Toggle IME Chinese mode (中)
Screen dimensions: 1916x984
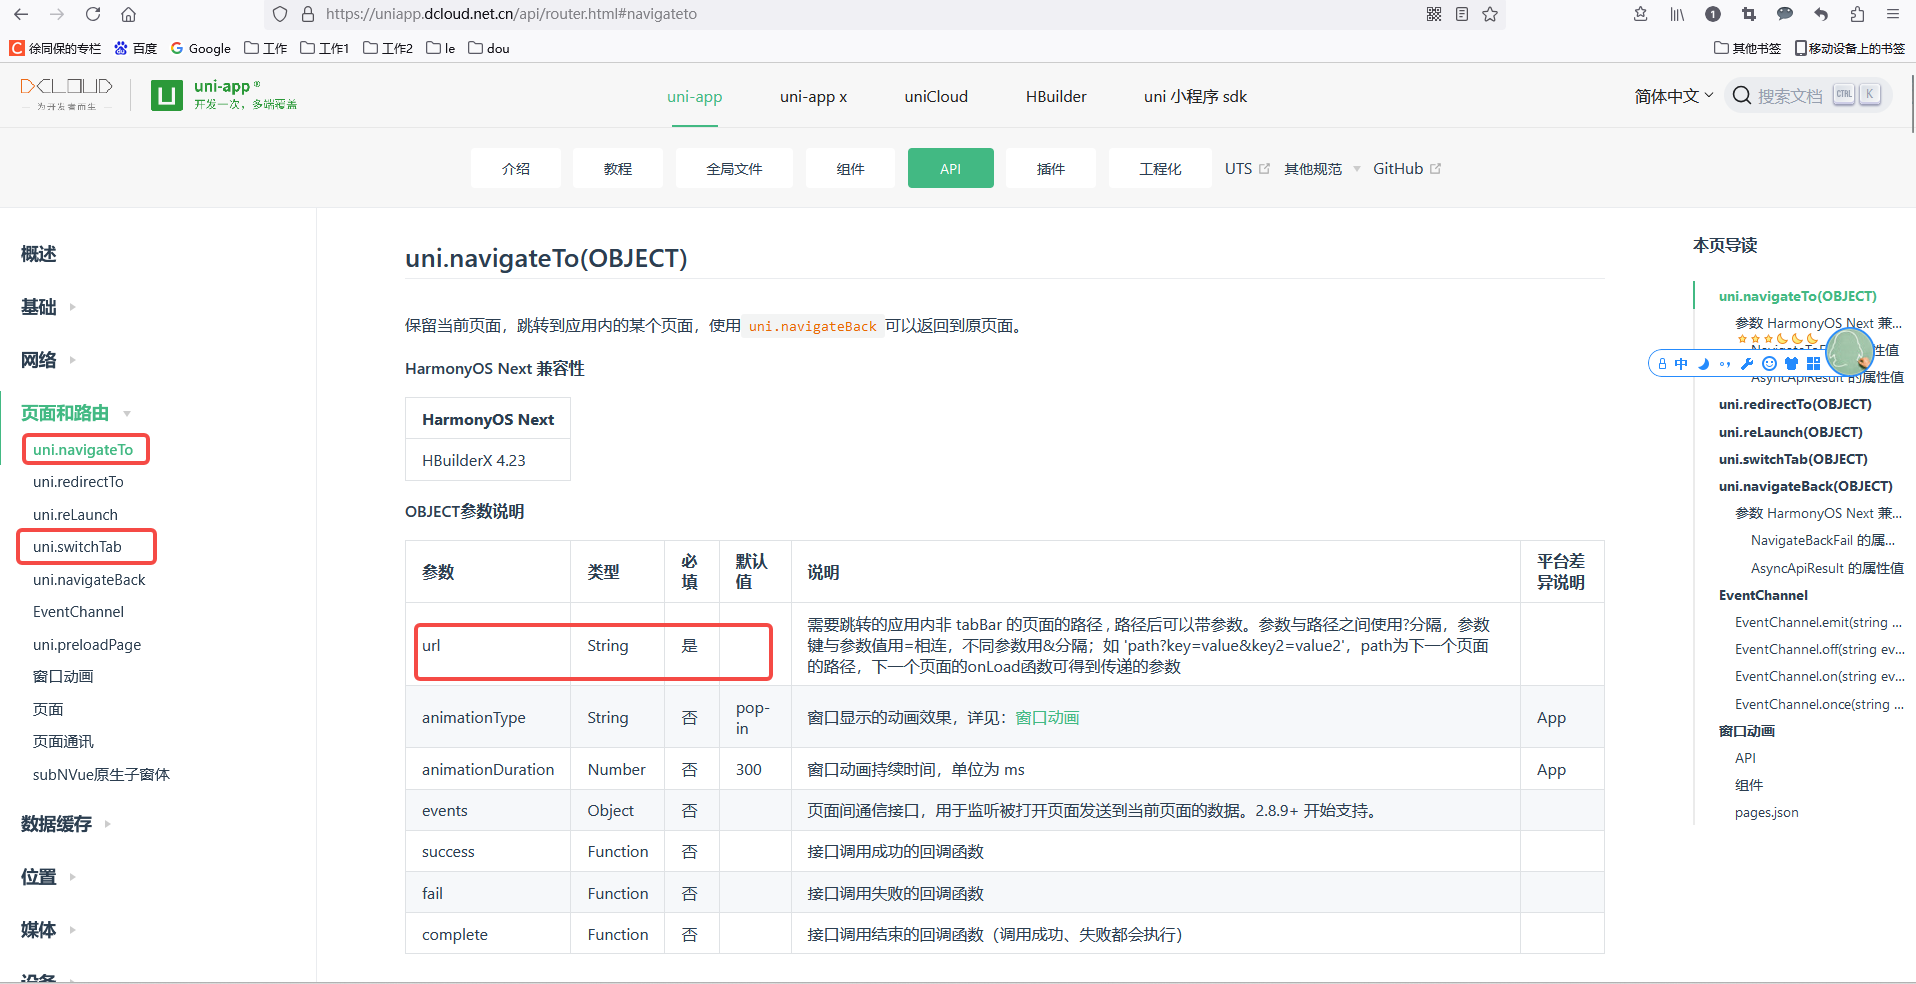tap(1681, 364)
